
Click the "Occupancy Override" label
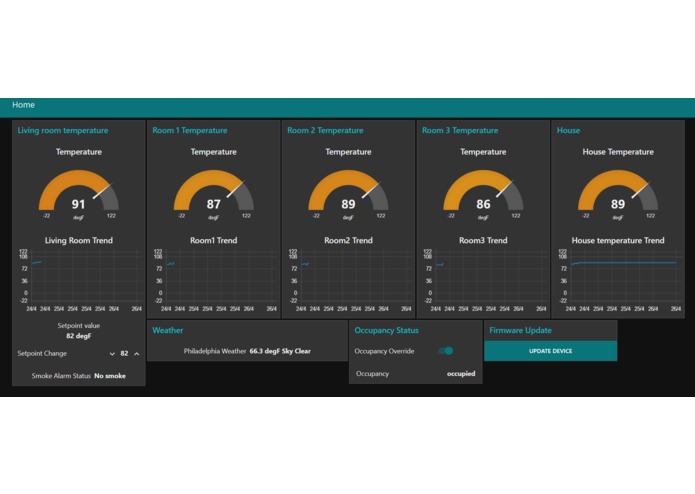click(384, 351)
